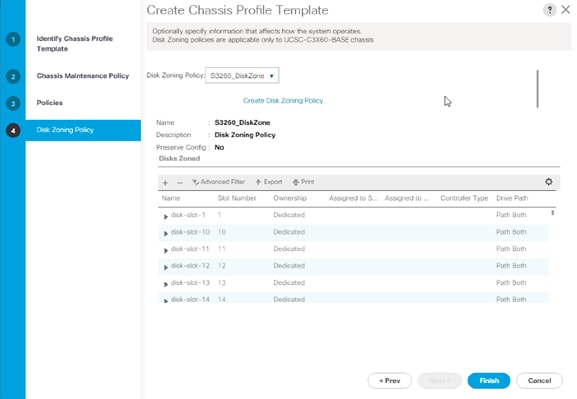The image size is (577, 399).
Task: Click the Finish button
Action: [489, 381]
